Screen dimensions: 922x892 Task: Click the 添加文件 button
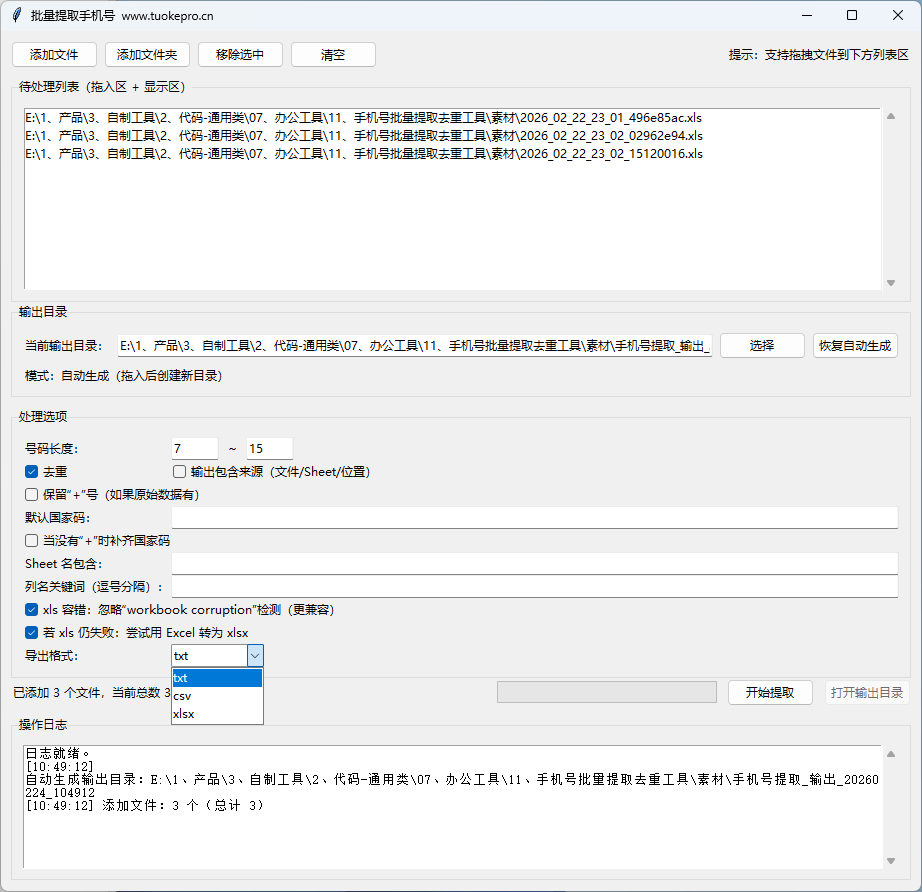coord(54,55)
